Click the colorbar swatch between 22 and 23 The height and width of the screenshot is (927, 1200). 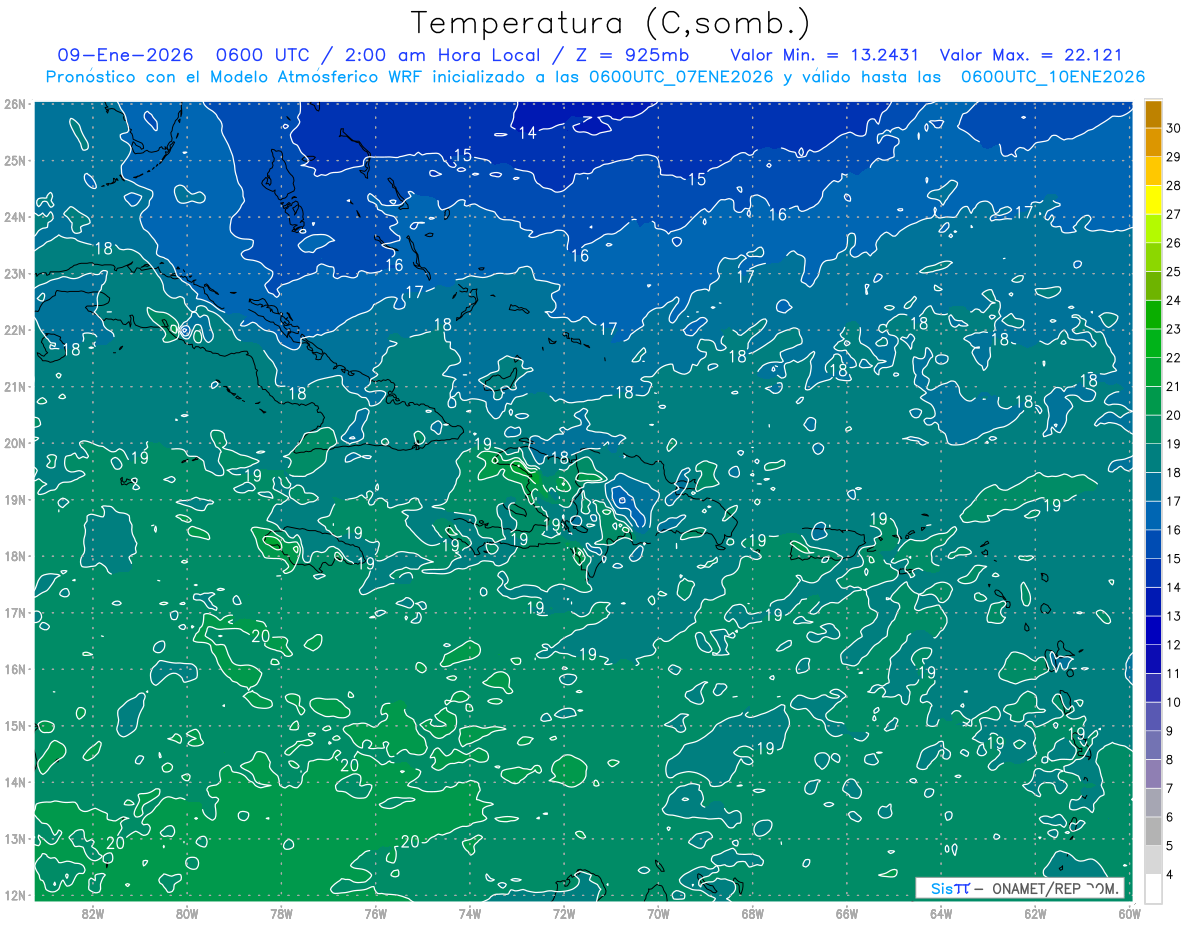coord(1153,342)
